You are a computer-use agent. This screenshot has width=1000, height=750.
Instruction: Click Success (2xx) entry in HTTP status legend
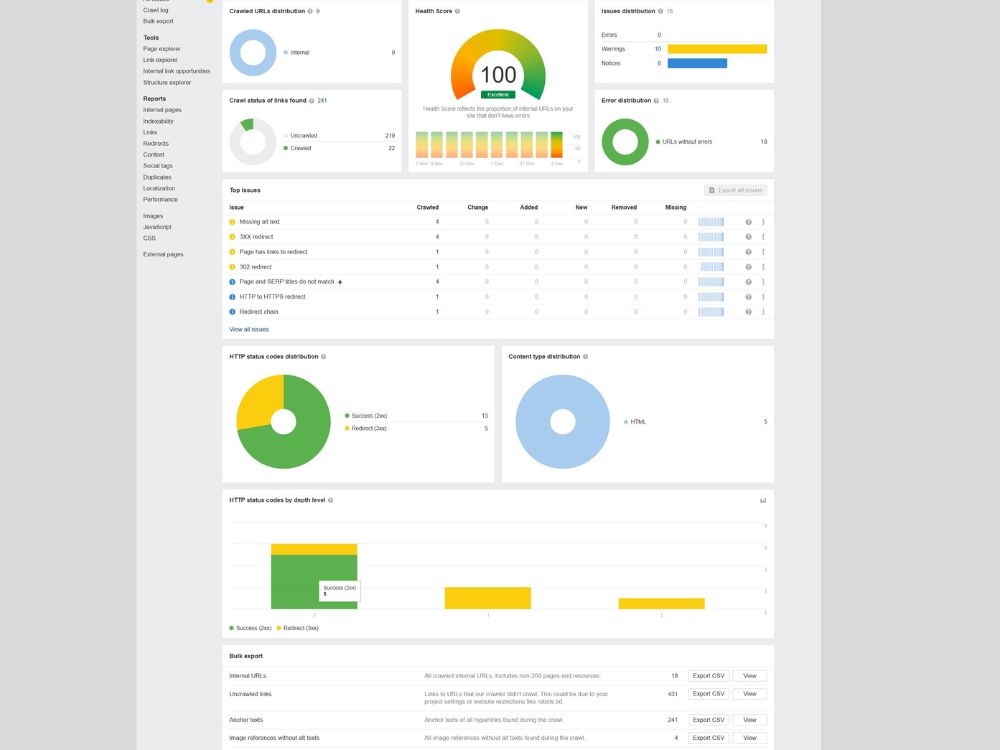pos(366,416)
